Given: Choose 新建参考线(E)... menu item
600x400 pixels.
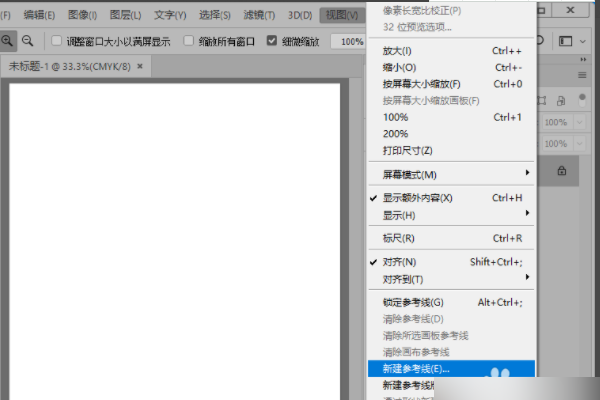Looking at the screenshot, I should (452, 369).
